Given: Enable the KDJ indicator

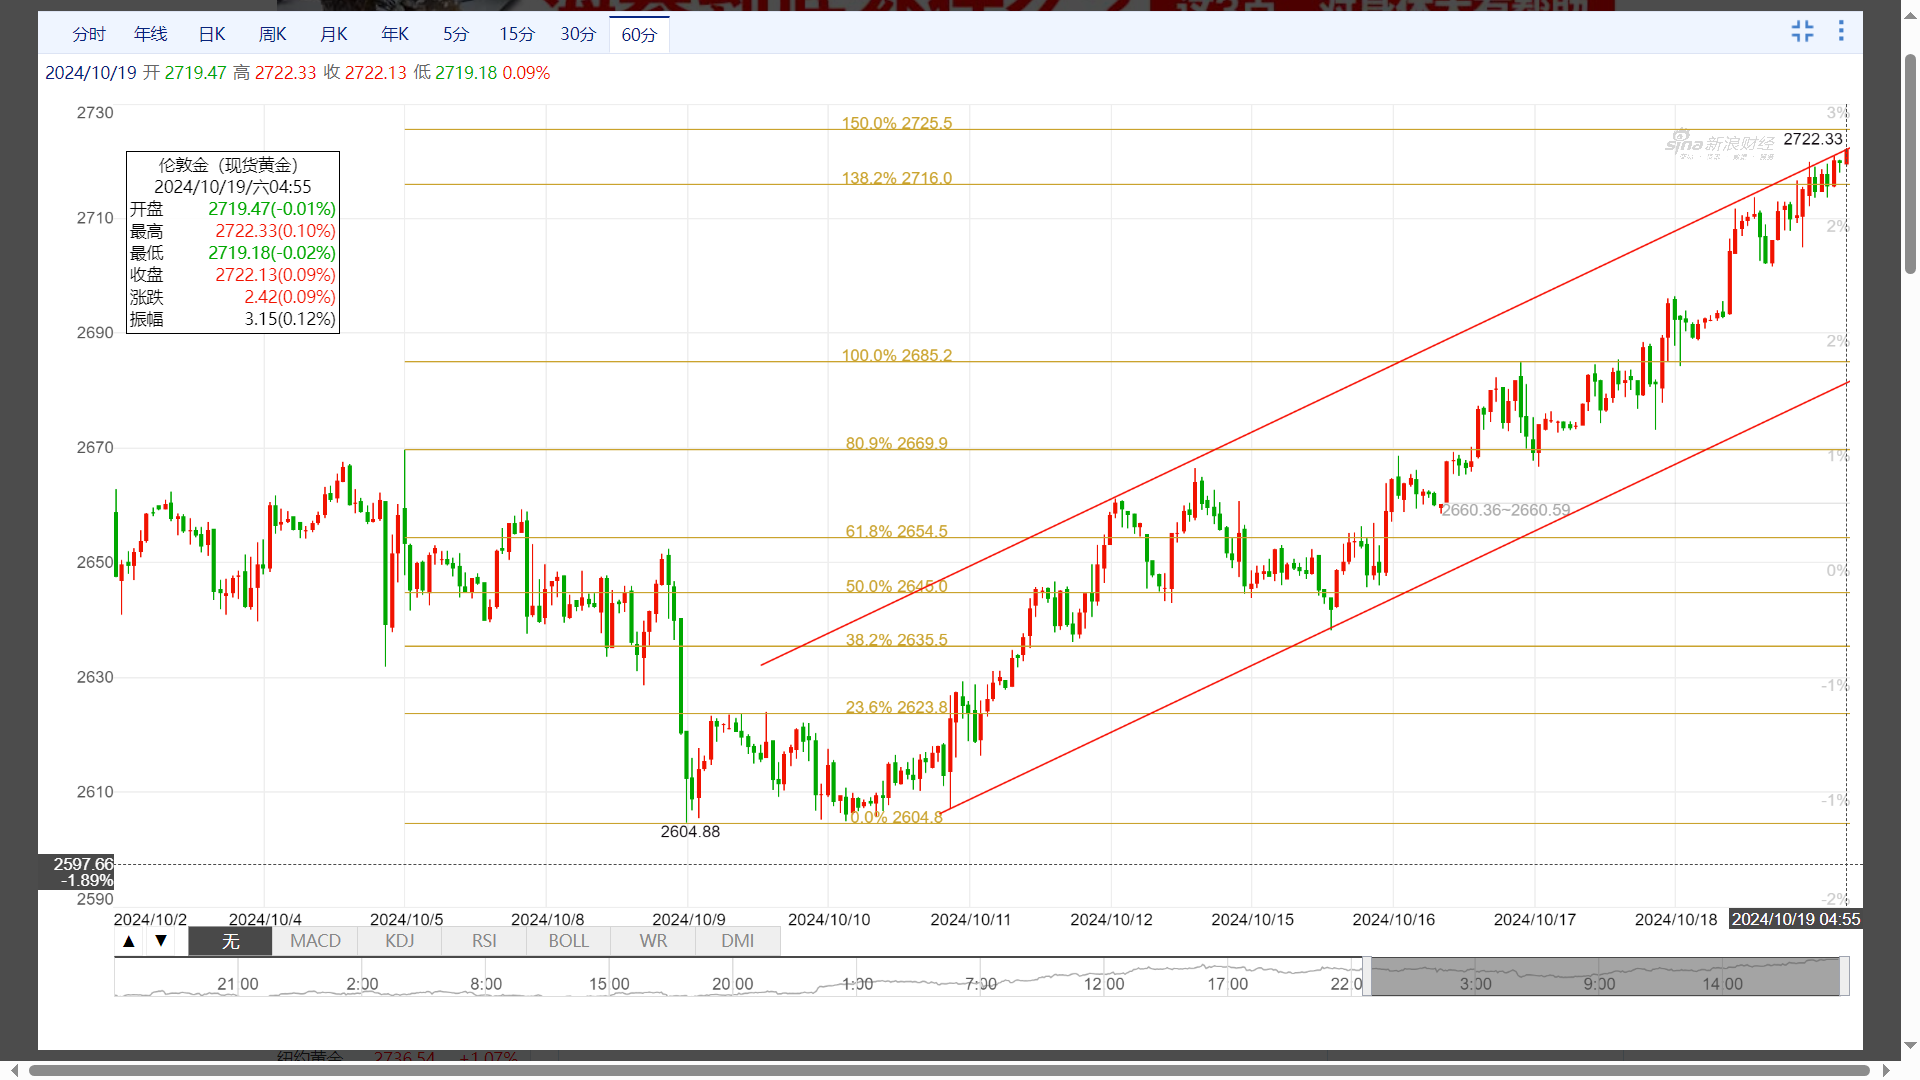Looking at the screenshot, I should (x=399, y=941).
